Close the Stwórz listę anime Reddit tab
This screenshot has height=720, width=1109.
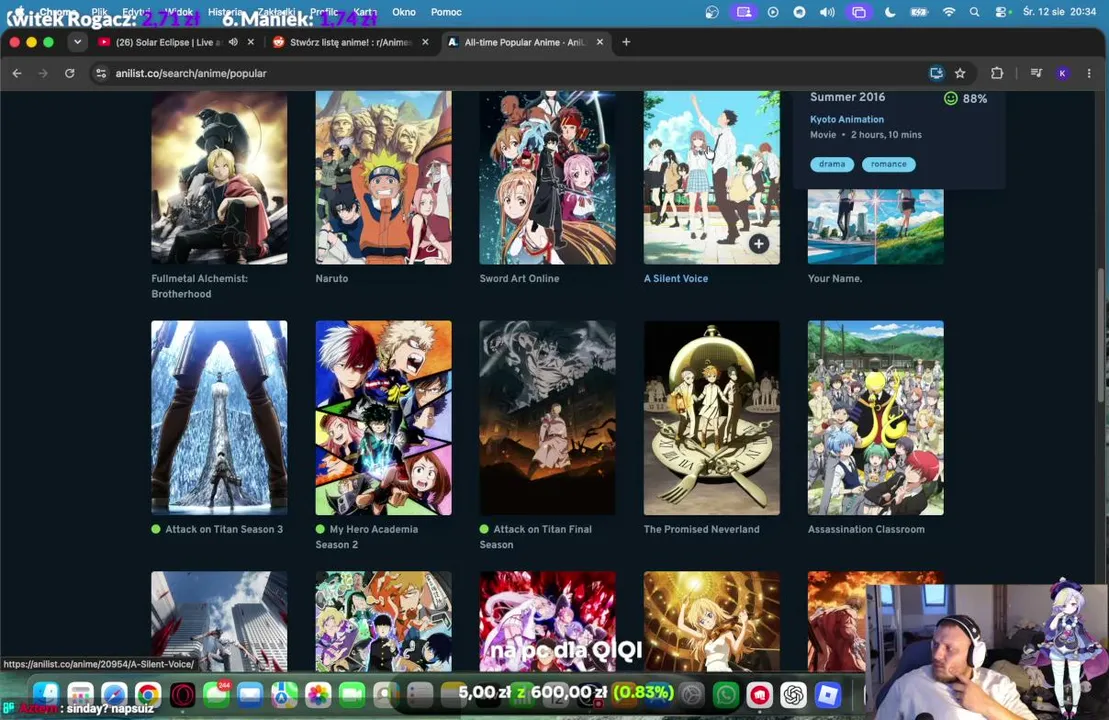[x=425, y=42]
